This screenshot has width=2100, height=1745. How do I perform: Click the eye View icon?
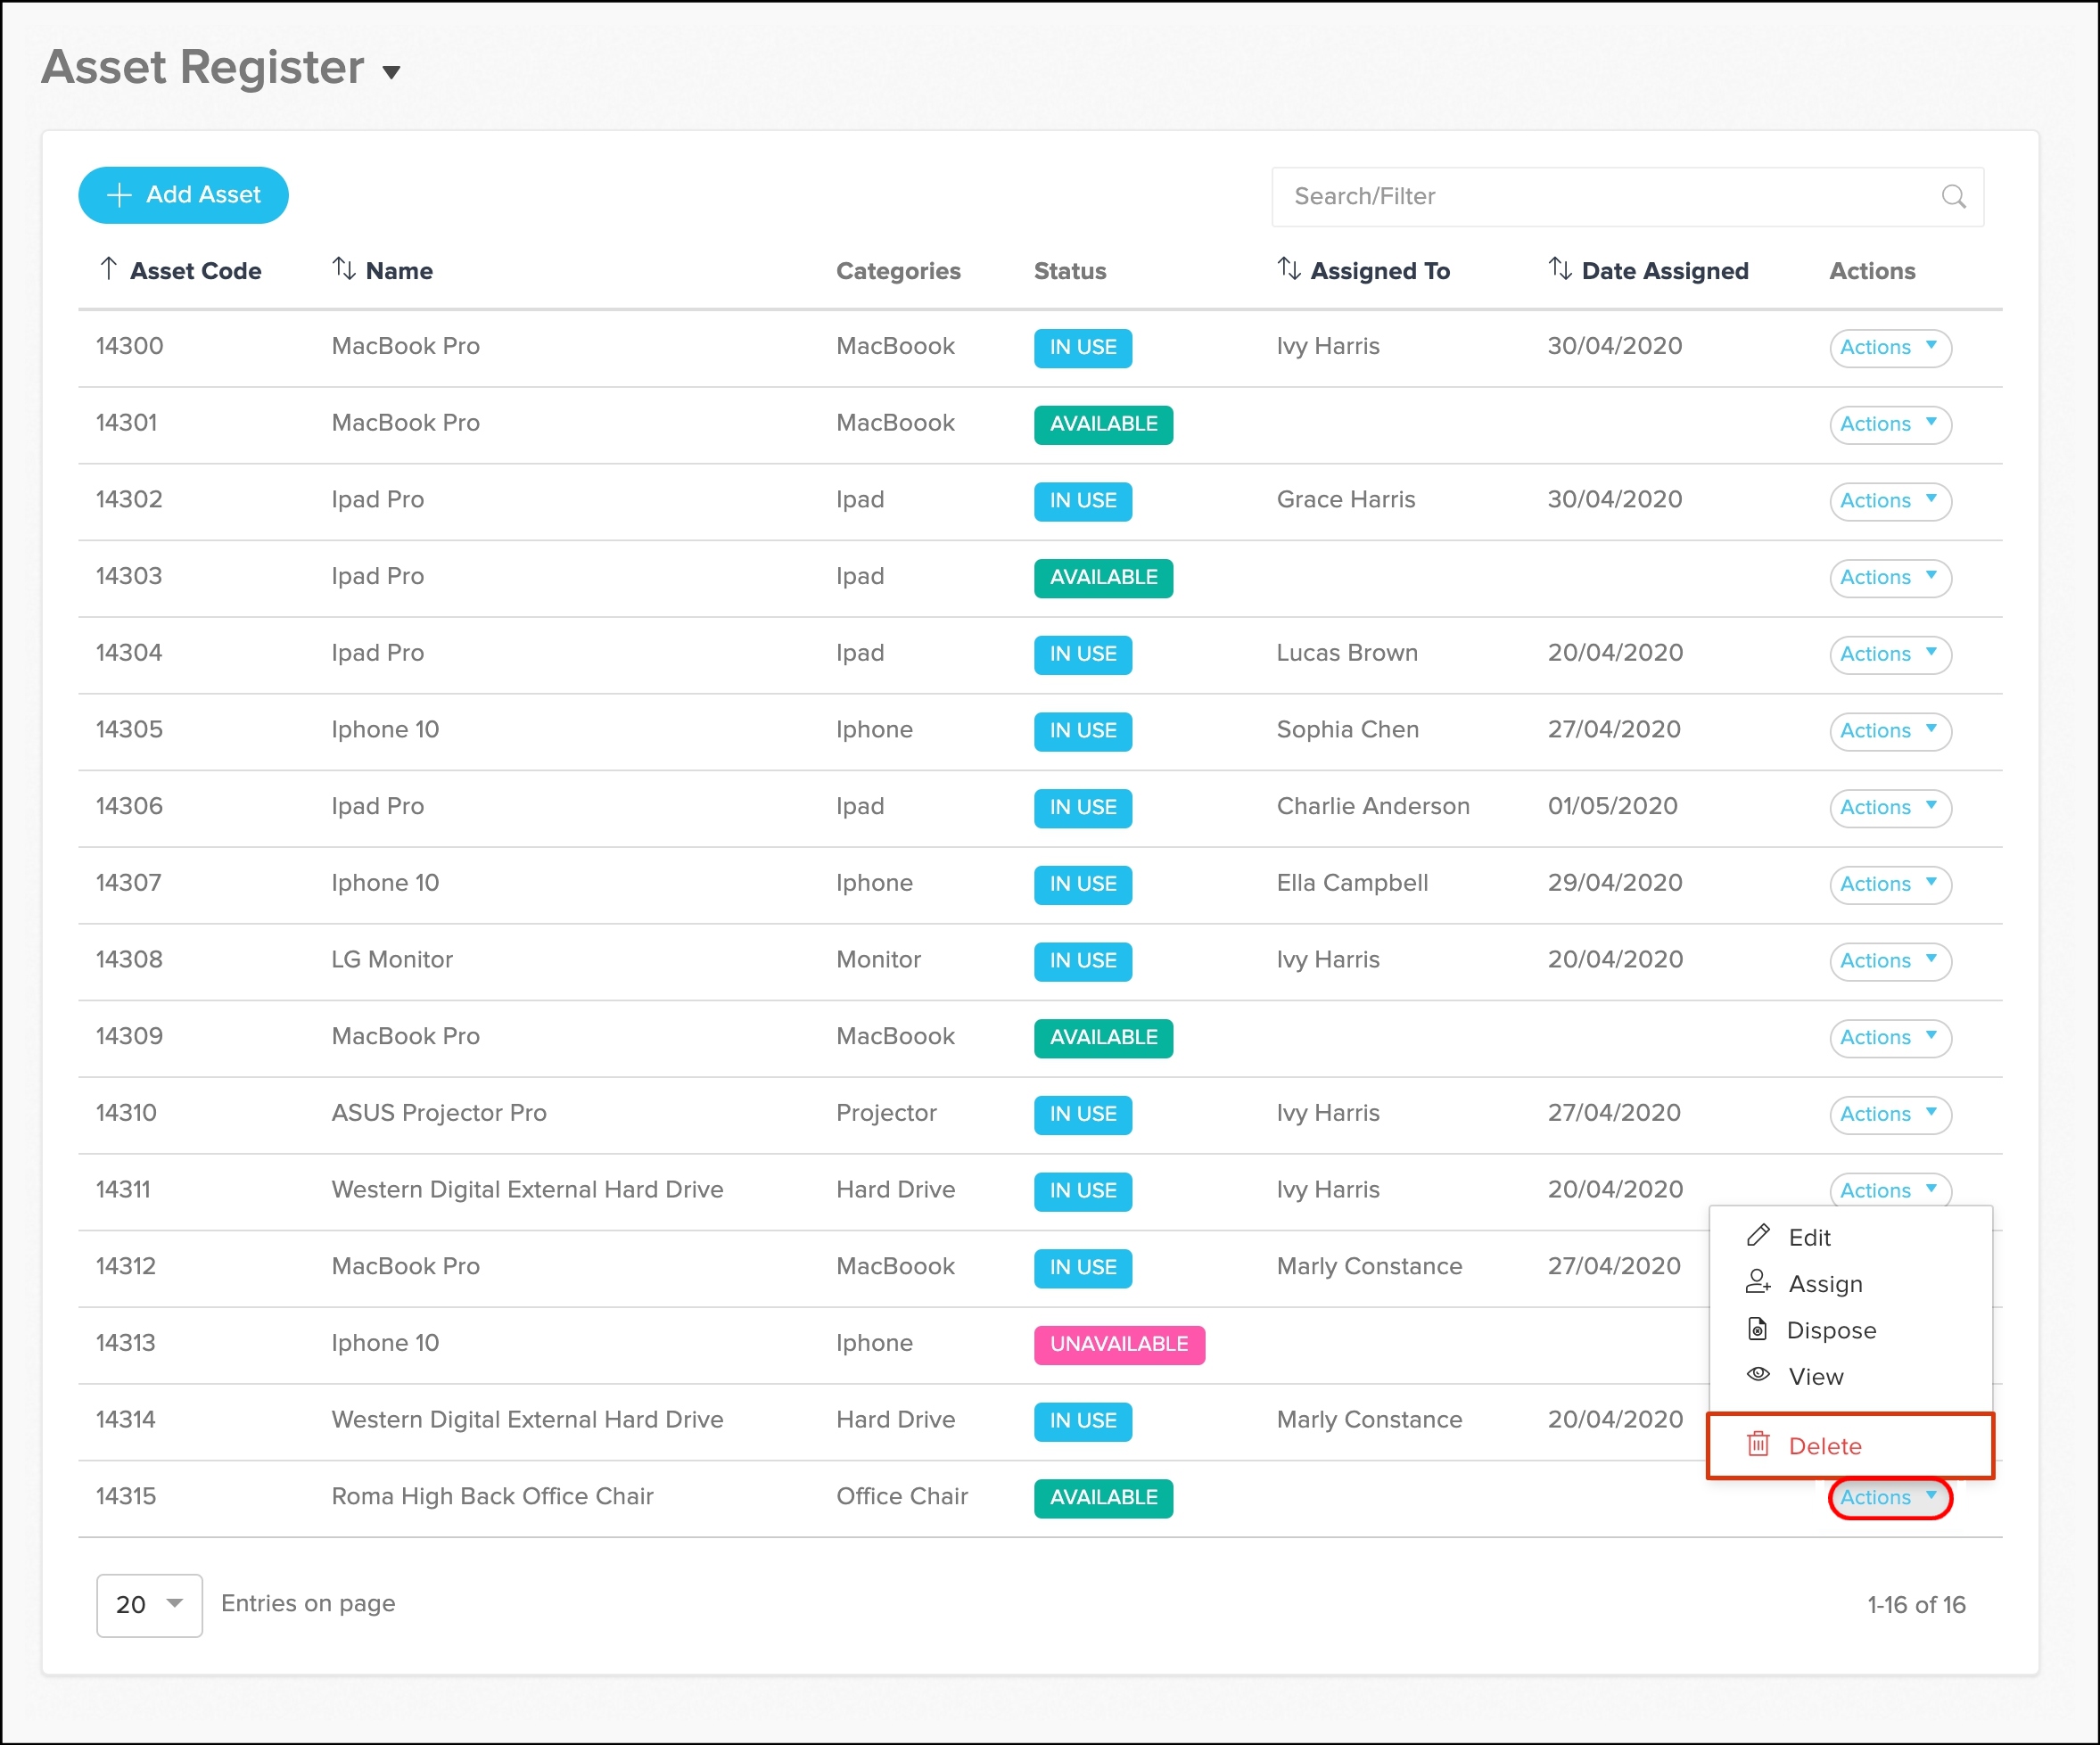1758,1375
